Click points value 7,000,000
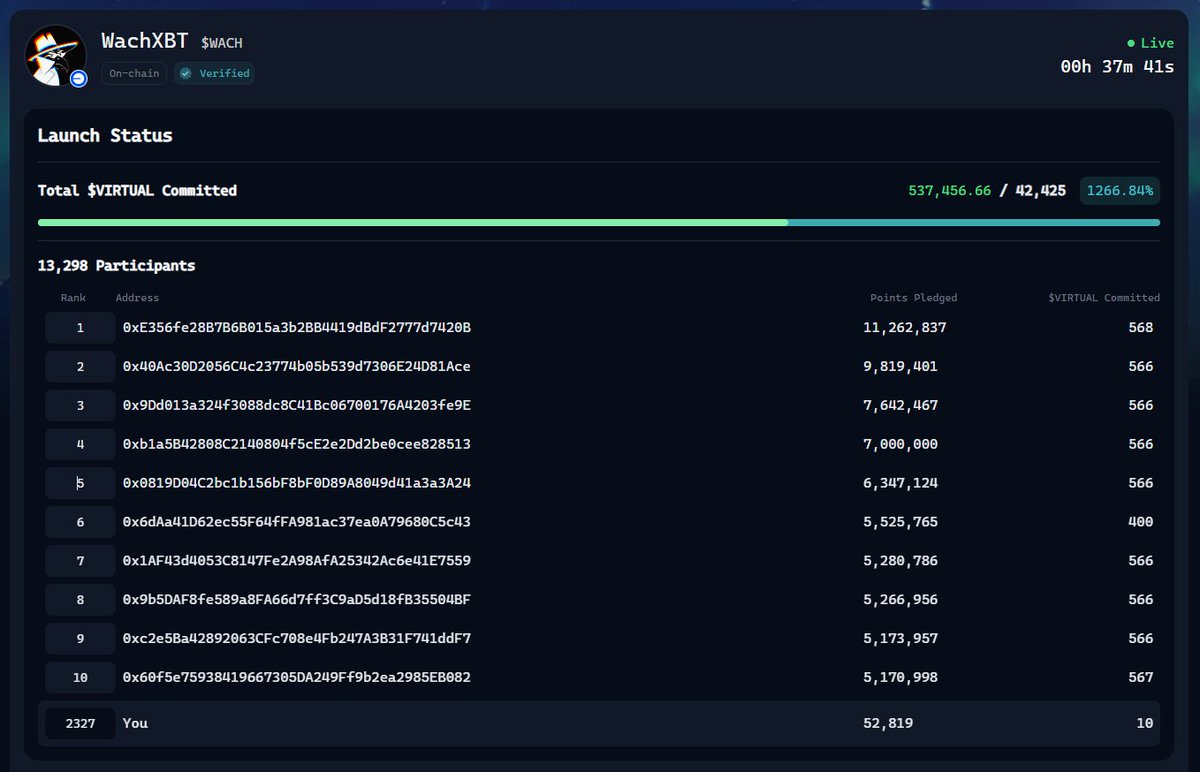 pos(901,444)
